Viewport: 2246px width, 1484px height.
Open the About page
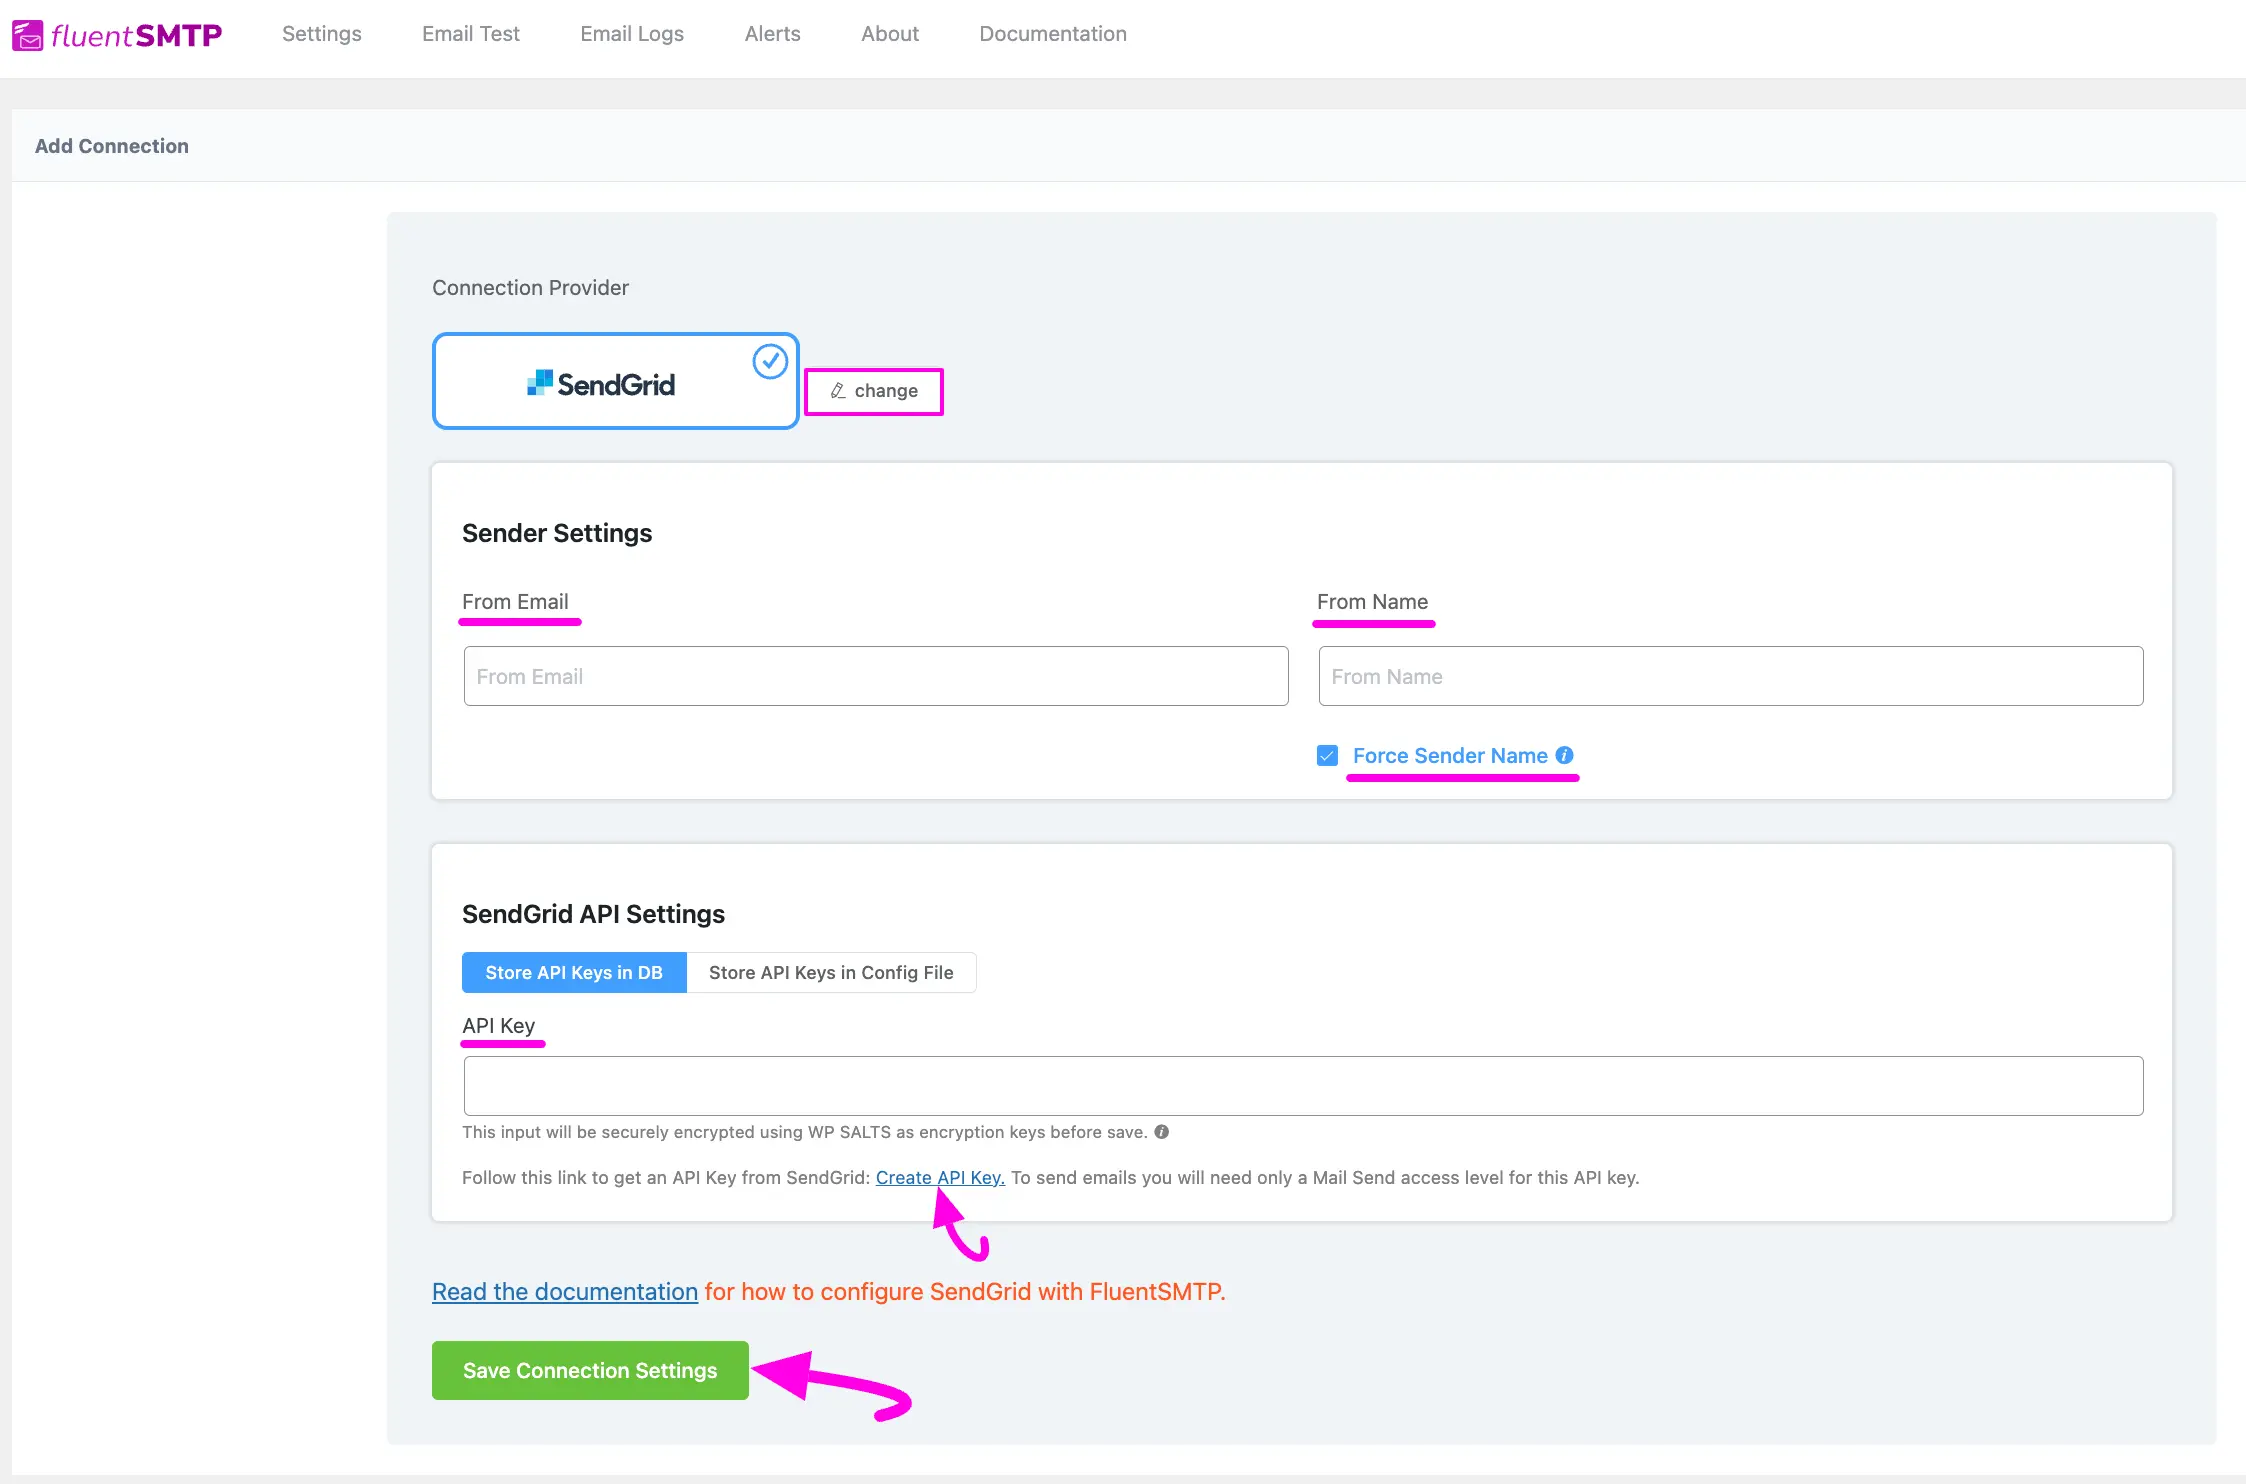coord(890,34)
